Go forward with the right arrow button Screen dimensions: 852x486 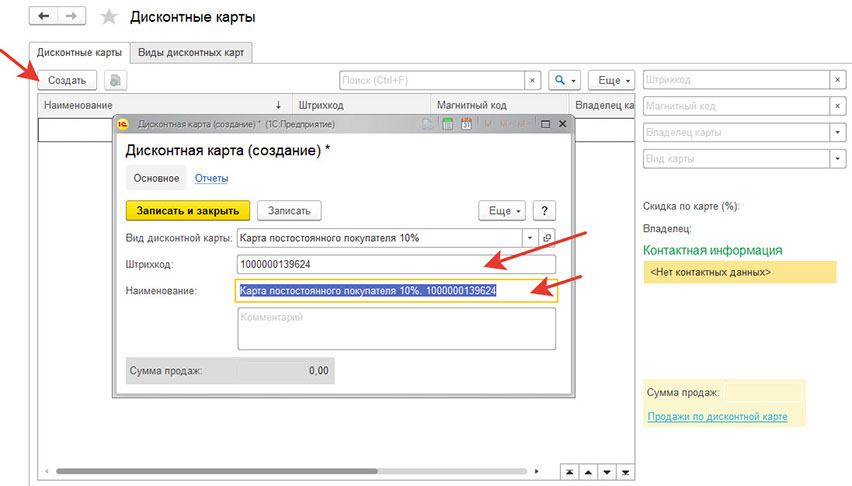(71, 16)
